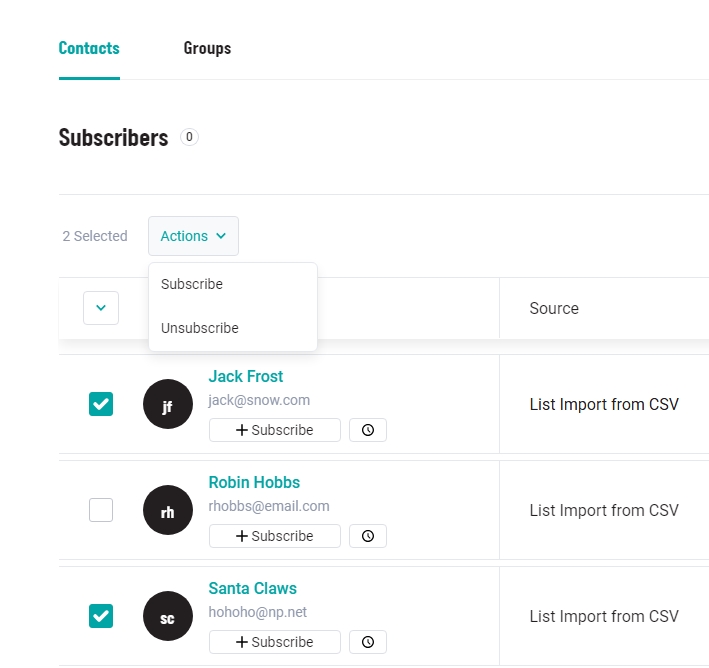Click Robin Hobbs's rh avatar
The width and height of the screenshot is (709, 668).
[x=168, y=510]
